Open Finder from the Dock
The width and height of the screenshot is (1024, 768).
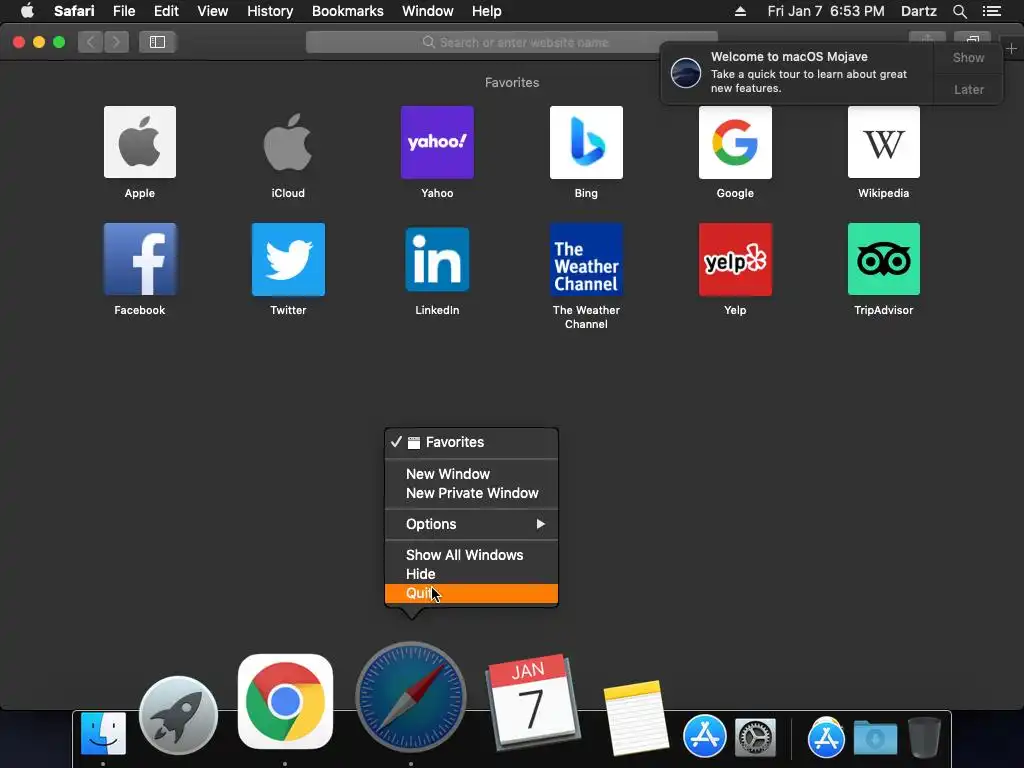[103, 733]
